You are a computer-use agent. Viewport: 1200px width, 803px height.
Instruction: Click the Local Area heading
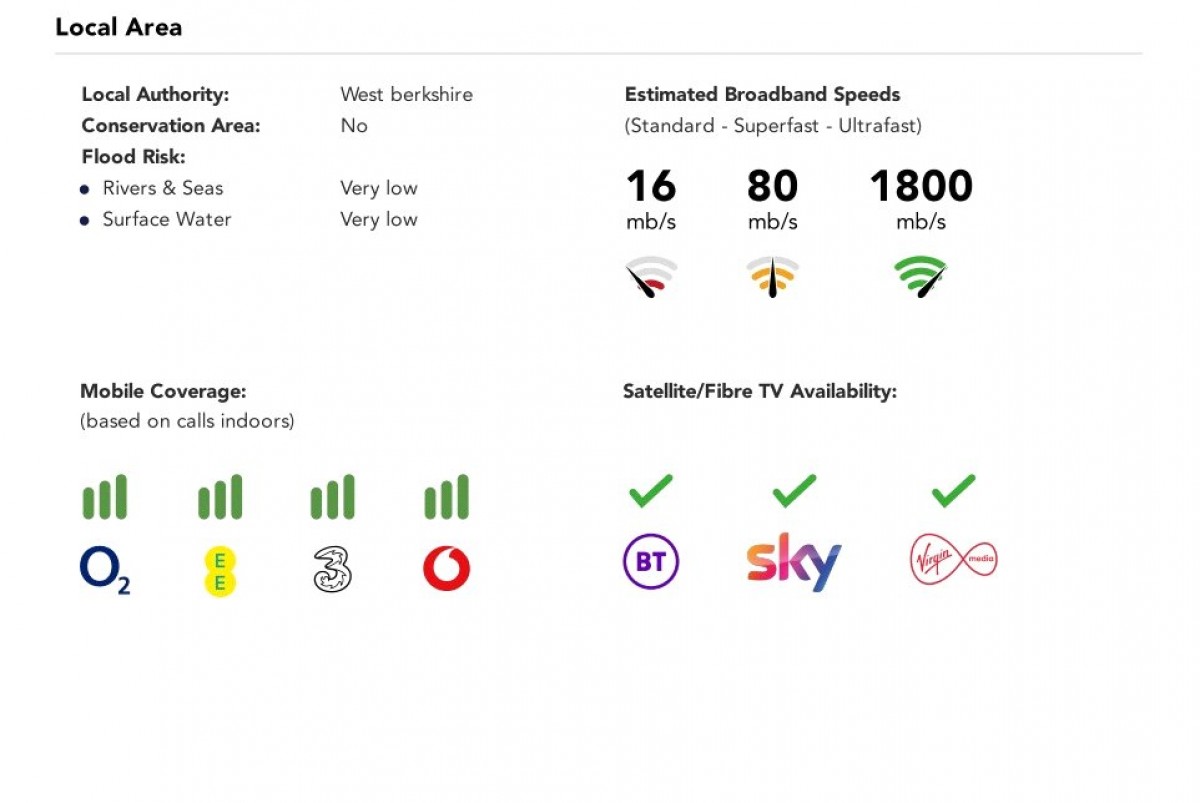(118, 27)
